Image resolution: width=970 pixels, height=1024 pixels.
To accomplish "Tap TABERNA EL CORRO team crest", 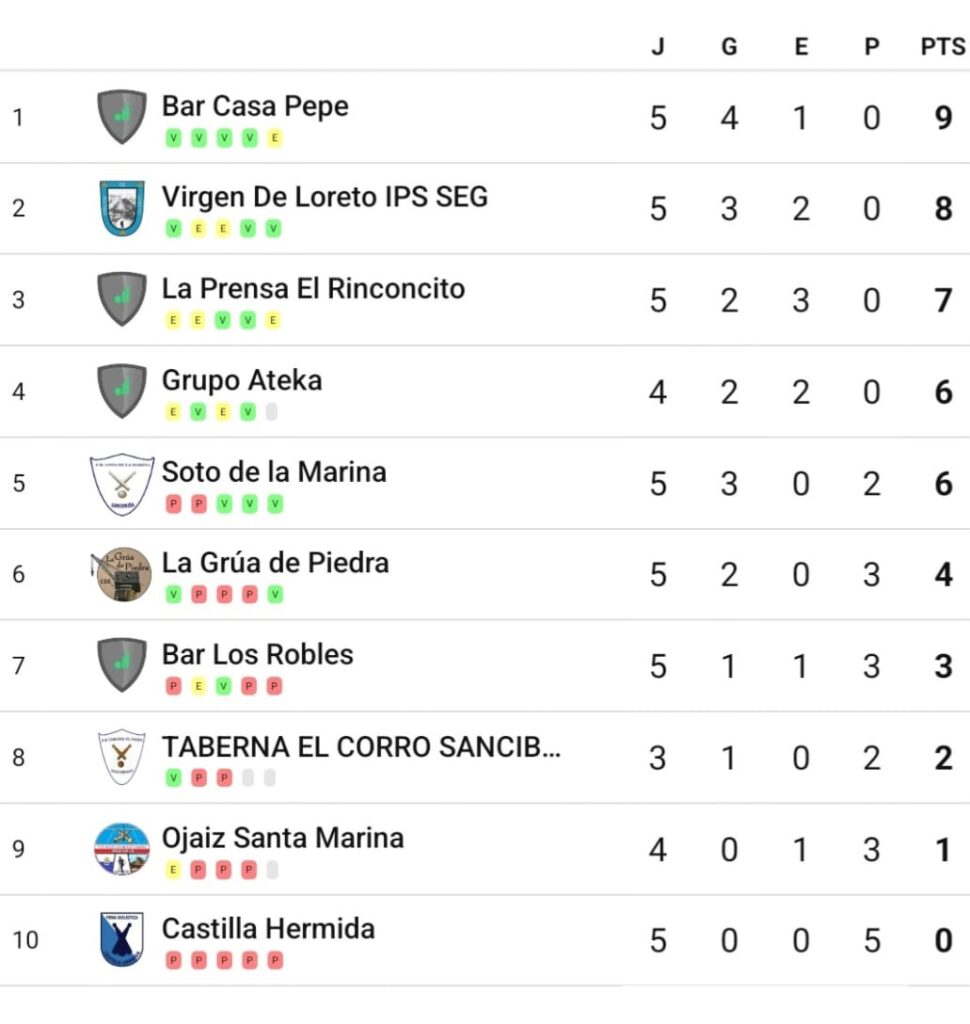I will tap(121, 757).
